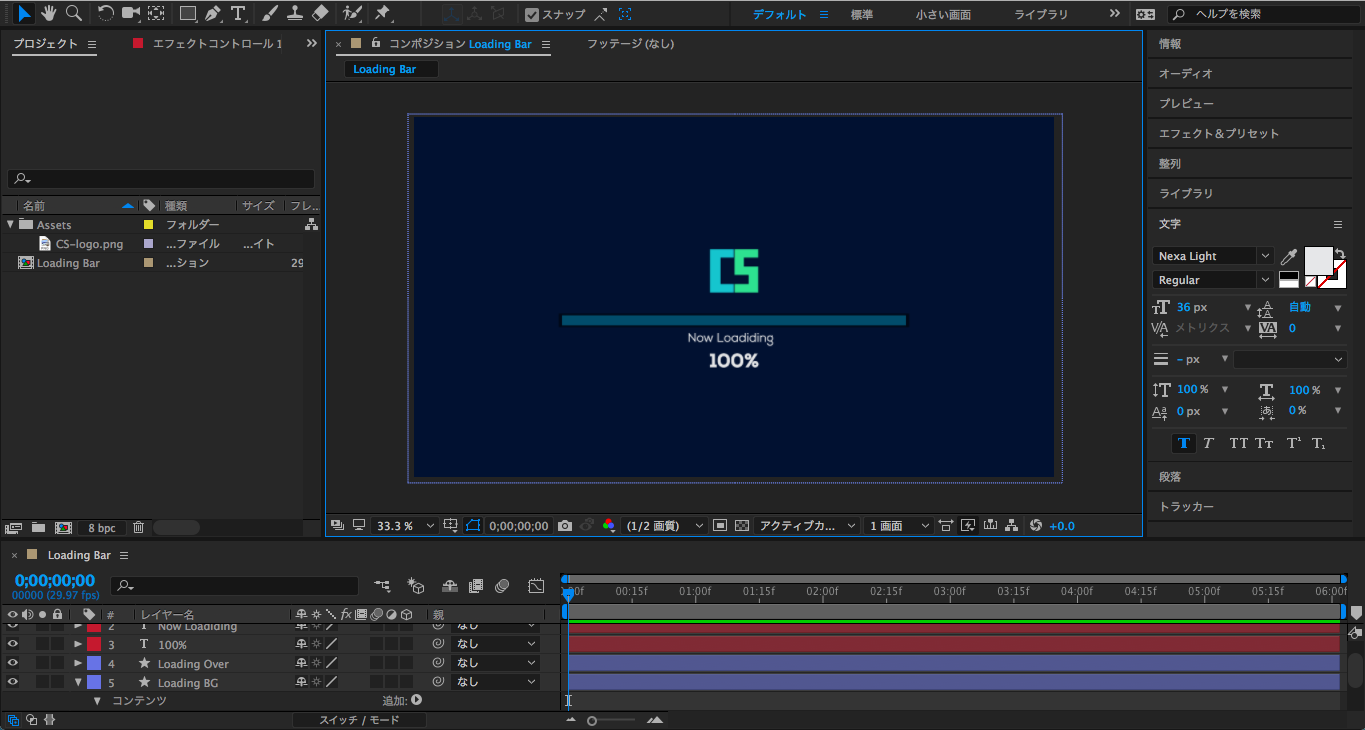The width and height of the screenshot is (1365, 730).
Task: Toggle the Snap checkbox
Action: pos(532,15)
